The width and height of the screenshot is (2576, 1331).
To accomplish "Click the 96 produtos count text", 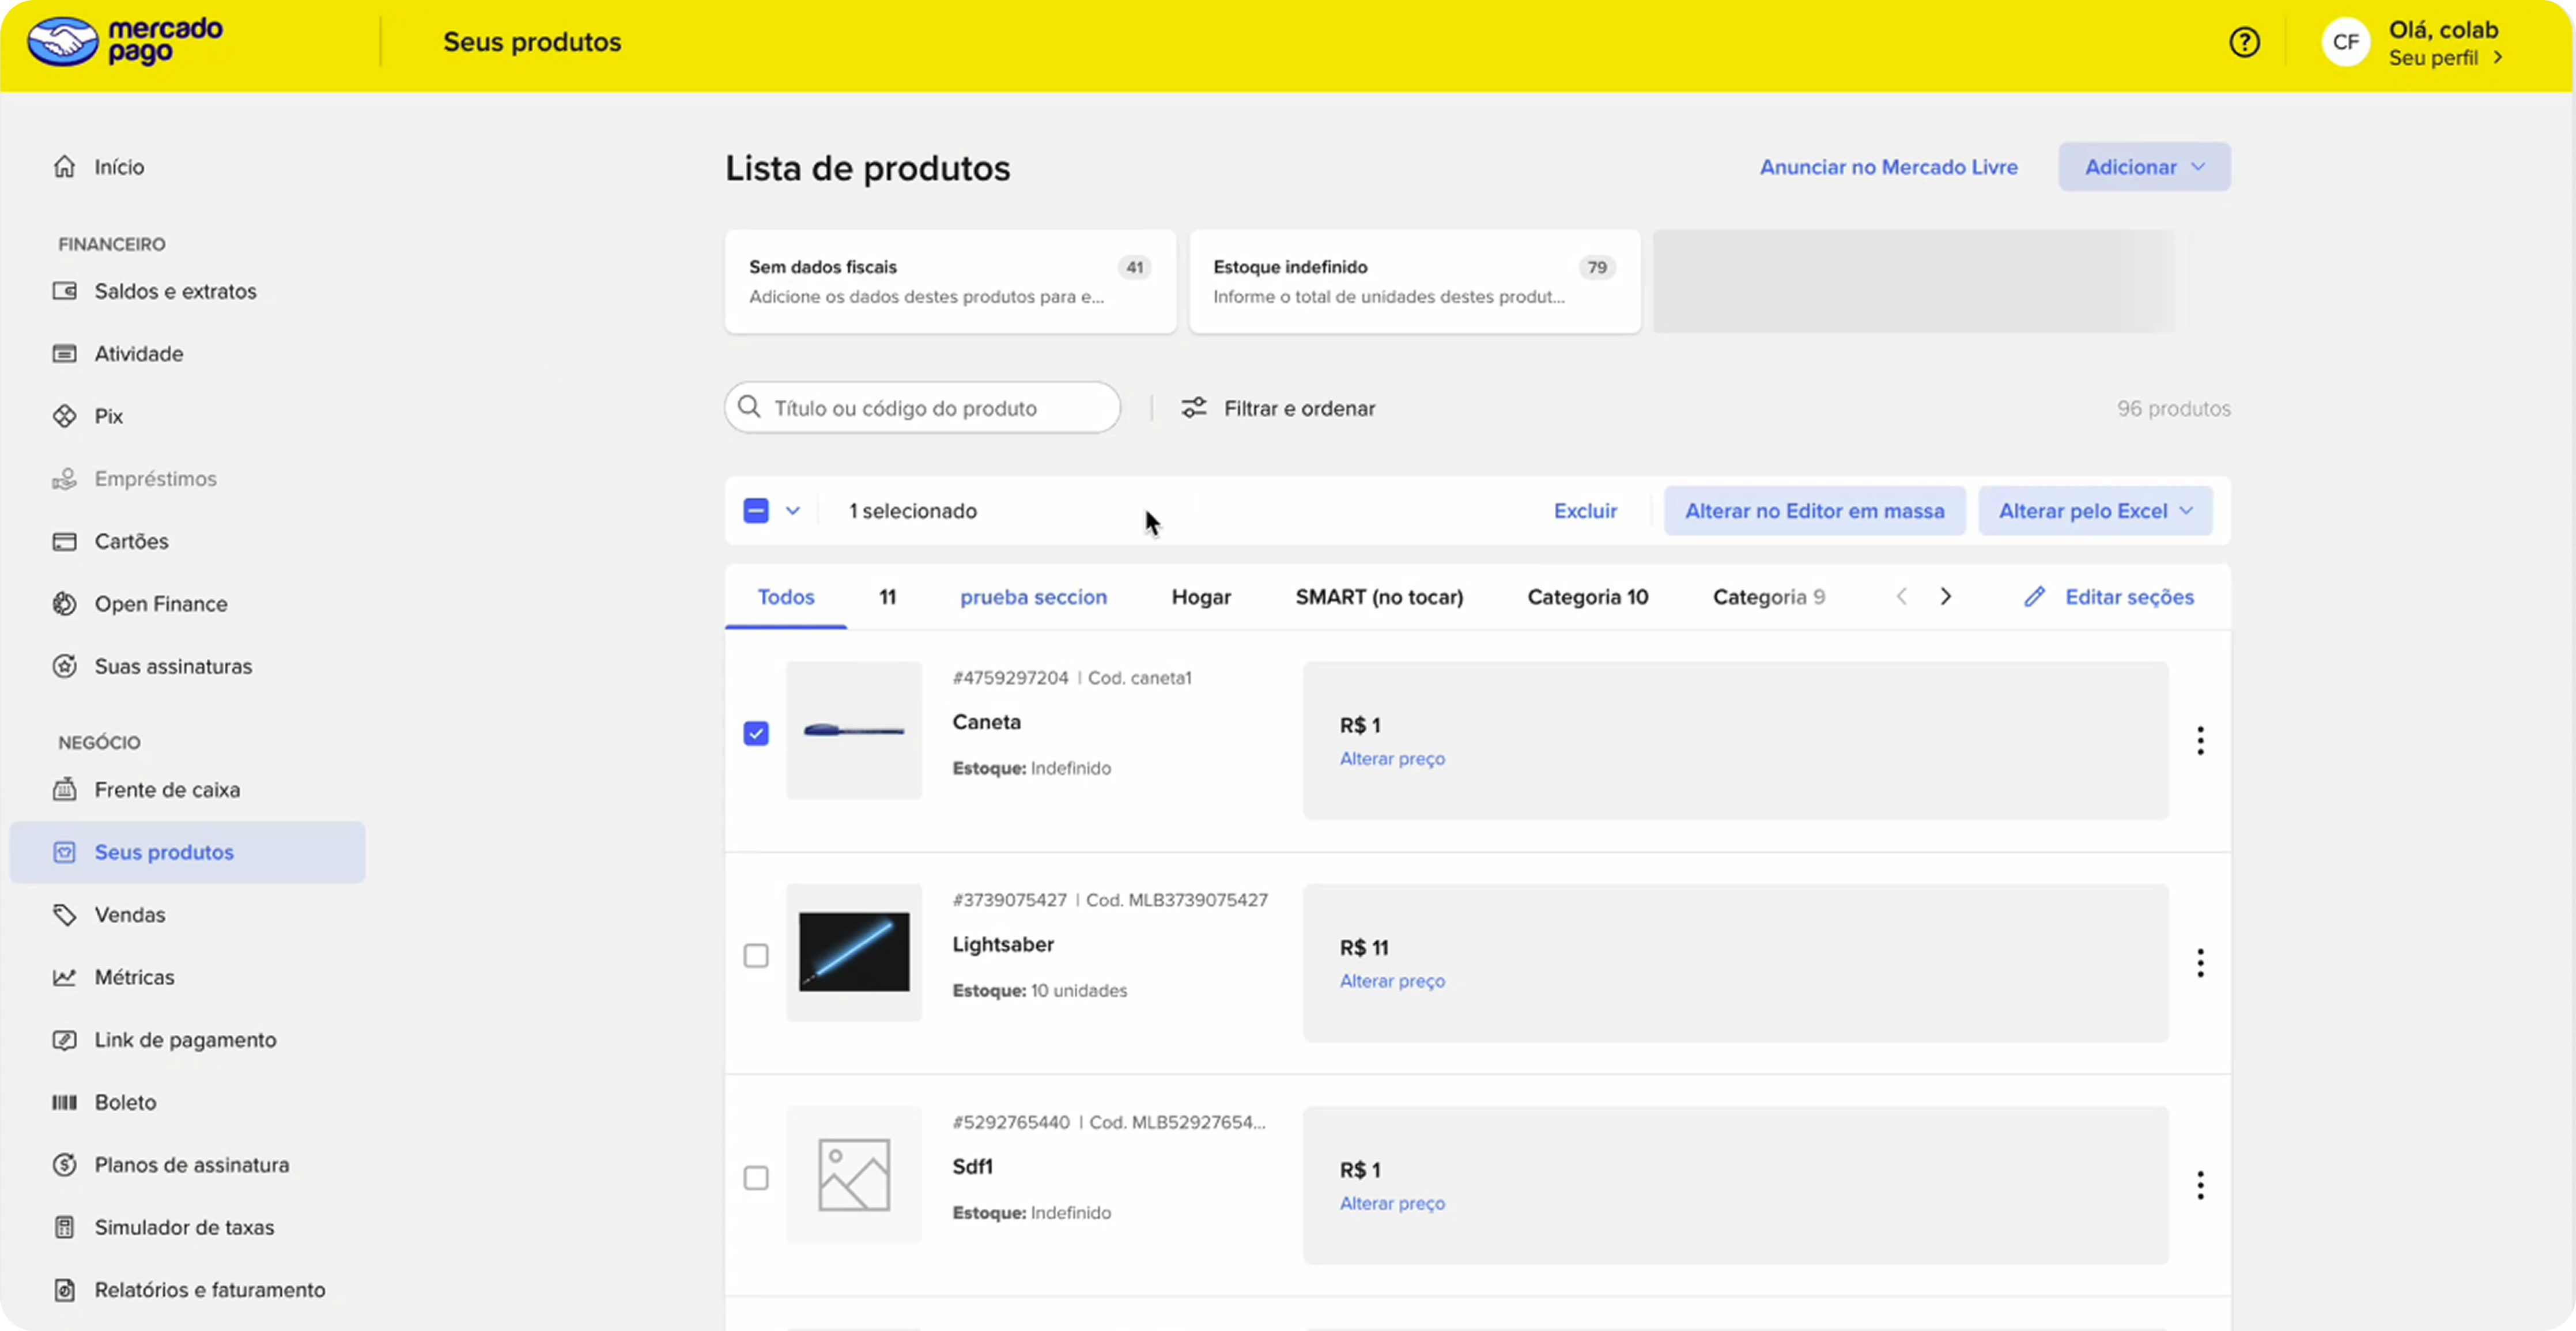I will [x=2173, y=408].
